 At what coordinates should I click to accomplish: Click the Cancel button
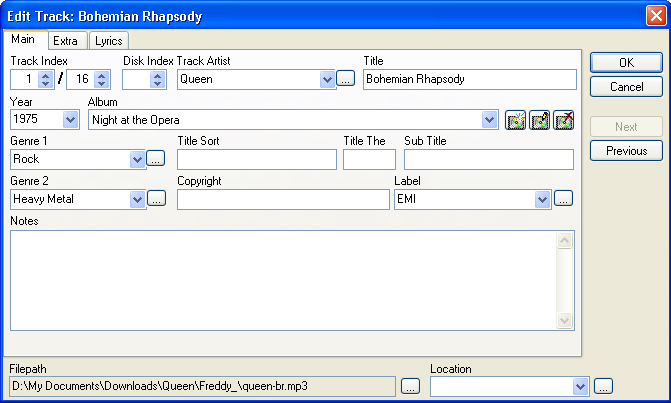(x=626, y=87)
